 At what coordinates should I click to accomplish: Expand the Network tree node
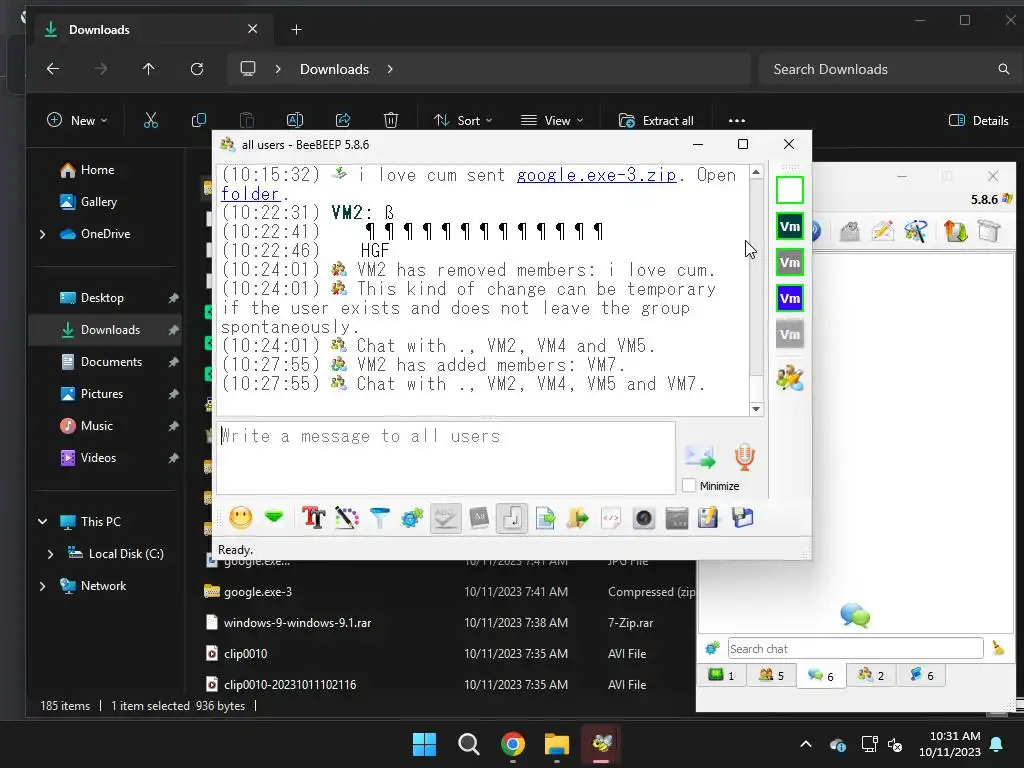[x=42, y=586]
